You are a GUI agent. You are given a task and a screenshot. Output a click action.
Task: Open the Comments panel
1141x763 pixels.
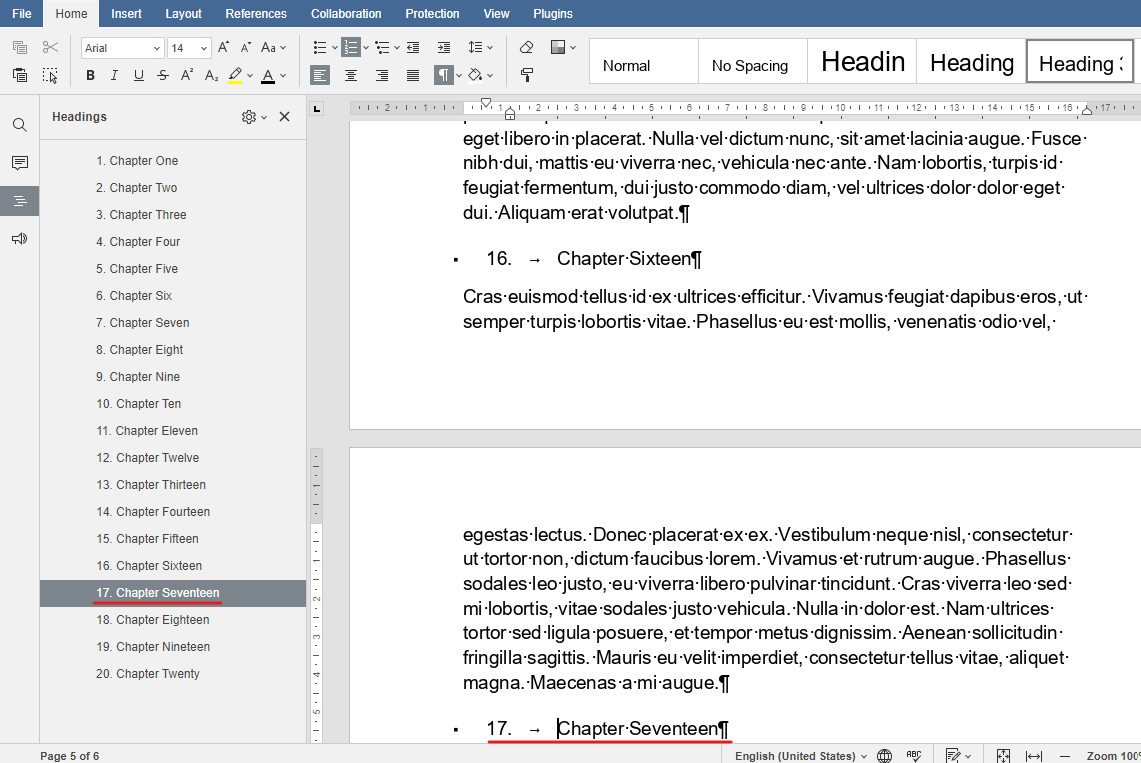coord(20,162)
